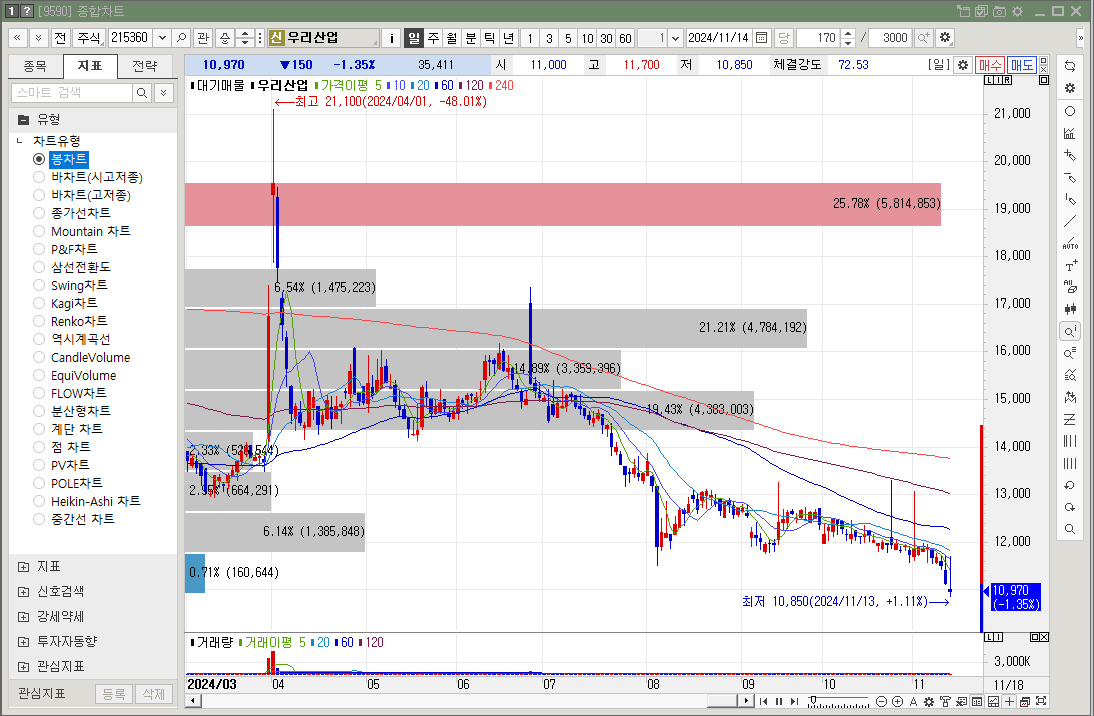Image resolution: width=1094 pixels, height=716 pixels.
Task: Click the redo arrow in right toolbar
Action: [1070, 507]
